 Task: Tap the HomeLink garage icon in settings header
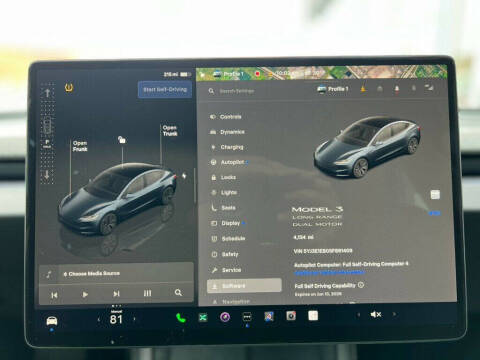tap(380, 88)
